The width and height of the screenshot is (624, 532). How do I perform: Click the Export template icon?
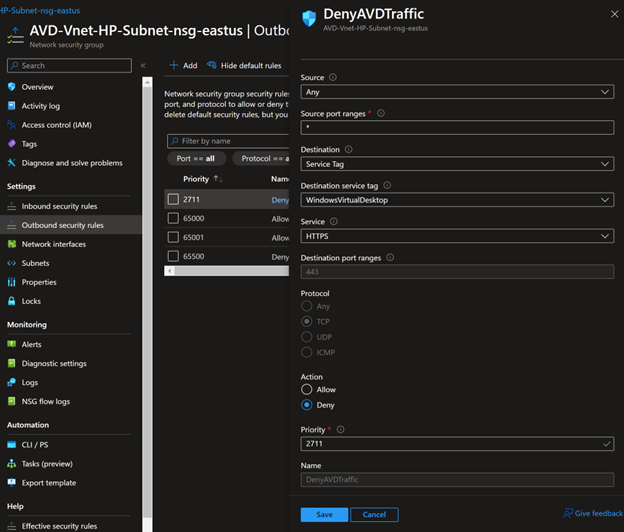tap(12, 483)
